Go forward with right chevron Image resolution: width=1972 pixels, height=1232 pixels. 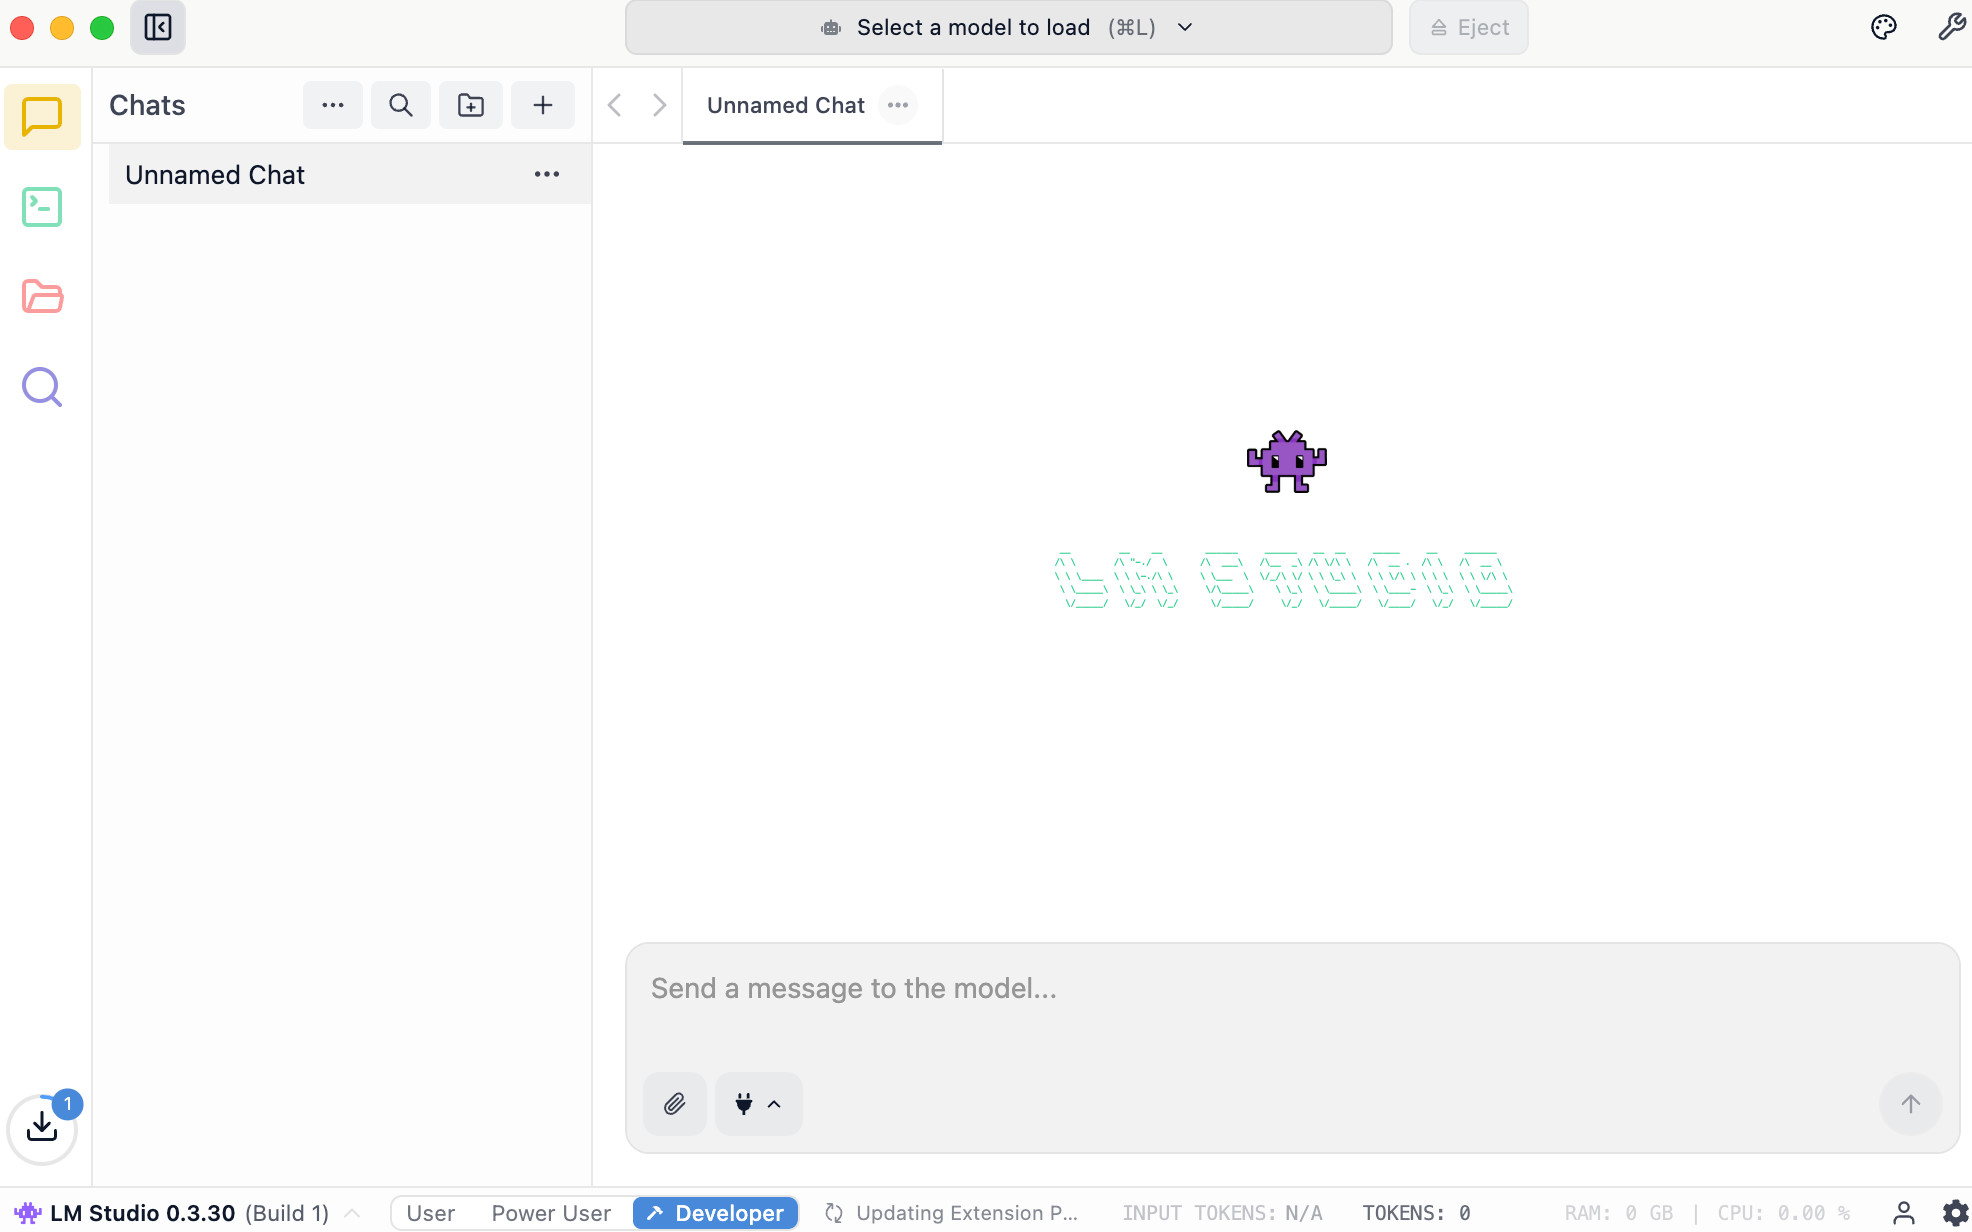659,105
